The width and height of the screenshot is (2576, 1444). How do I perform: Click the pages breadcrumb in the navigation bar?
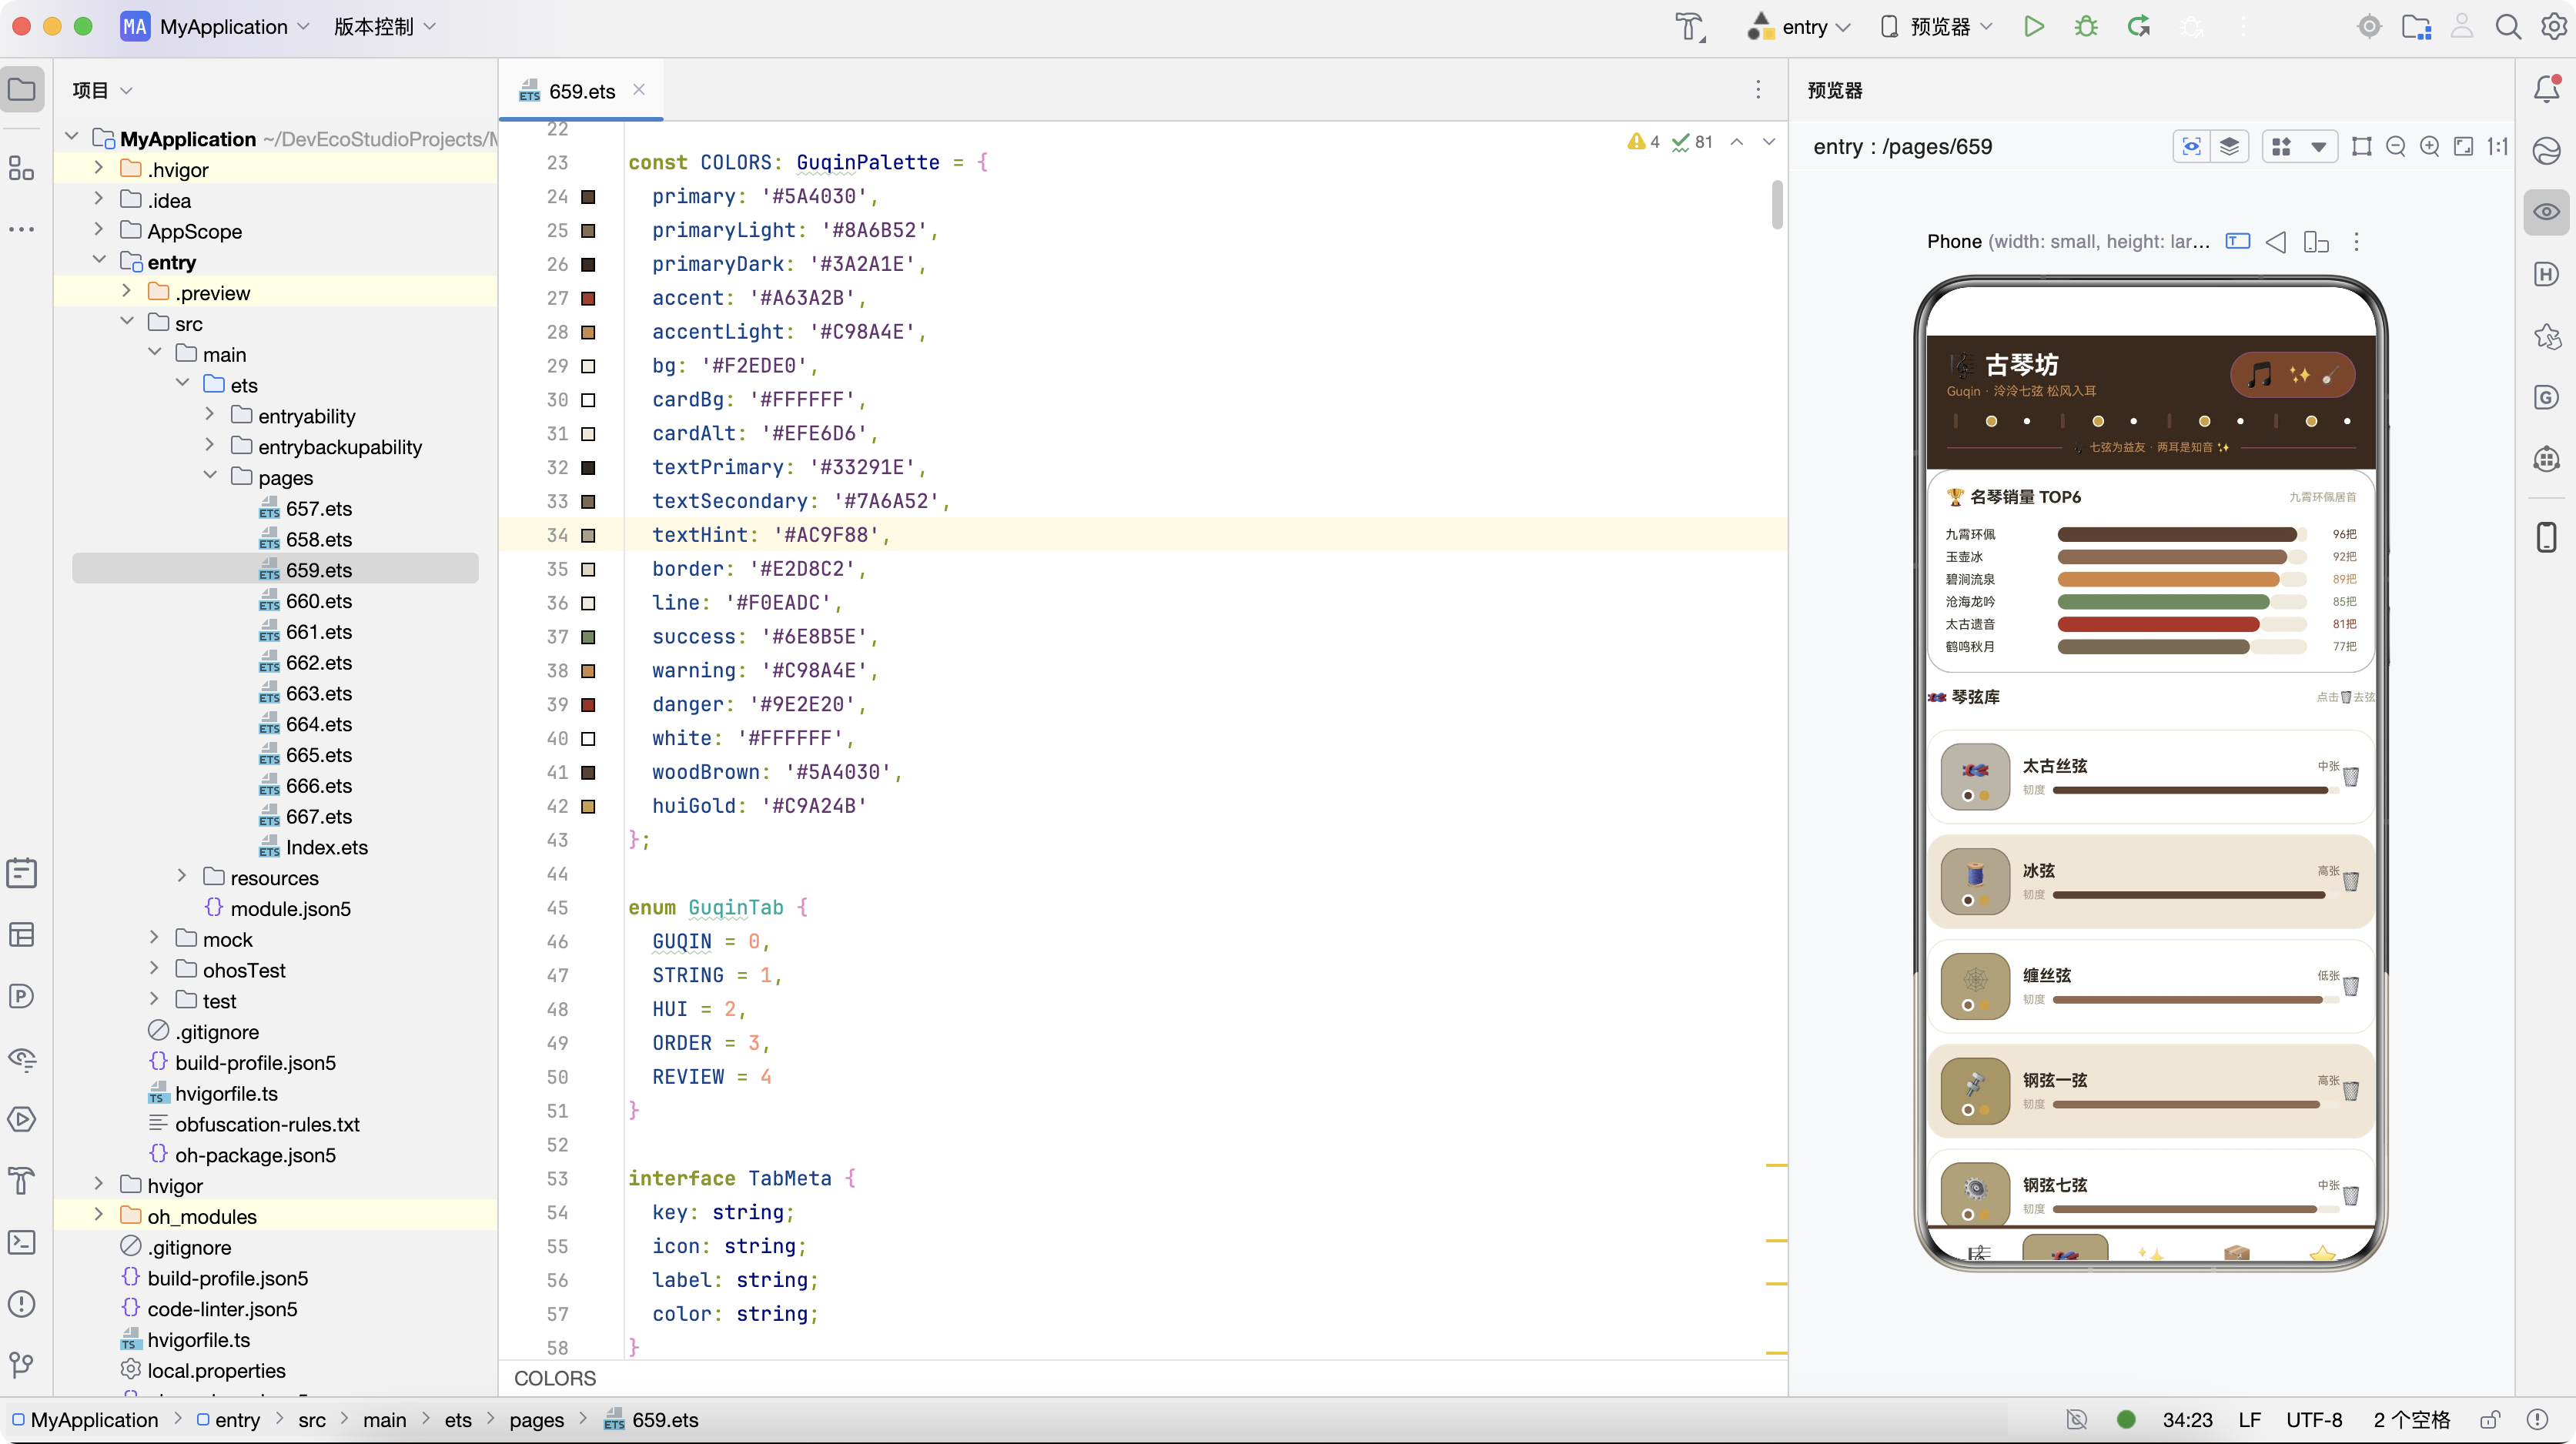[536, 1420]
